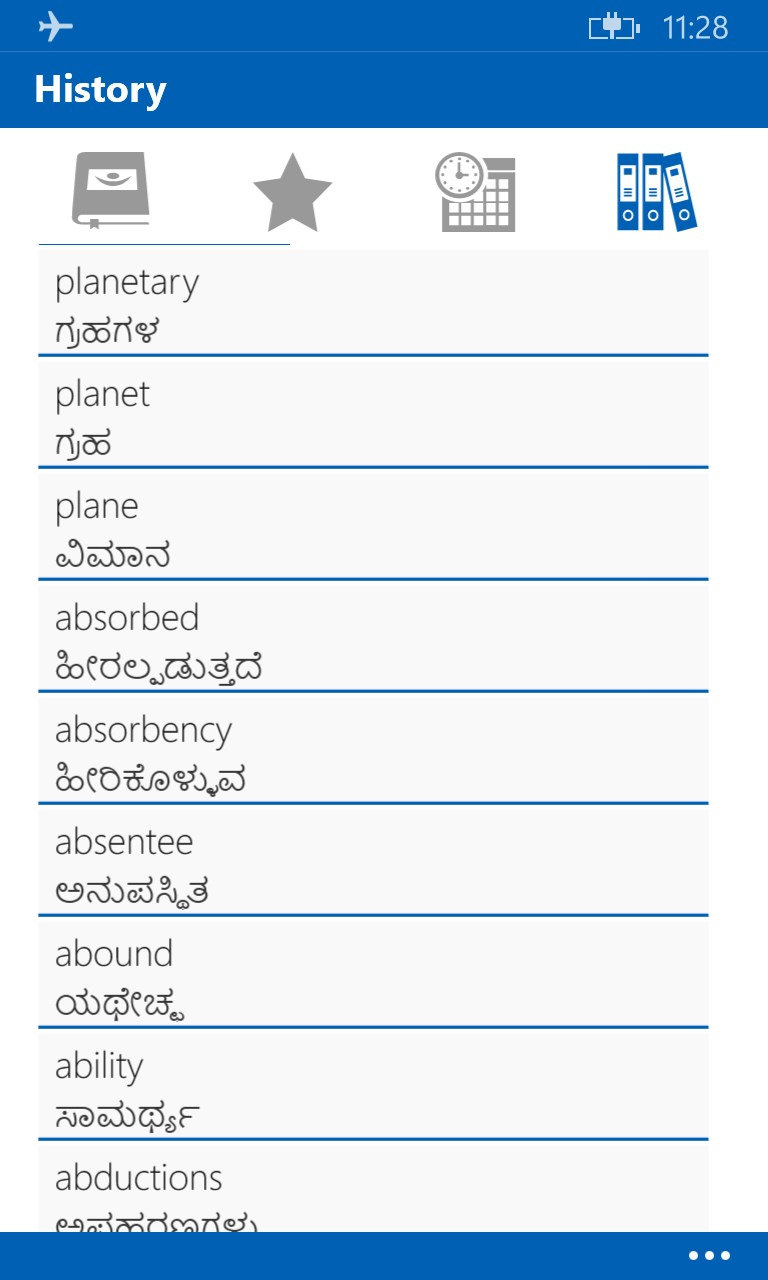Select the blue binders tab icon
The height and width of the screenshot is (1280, 768).
click(656, 192)
